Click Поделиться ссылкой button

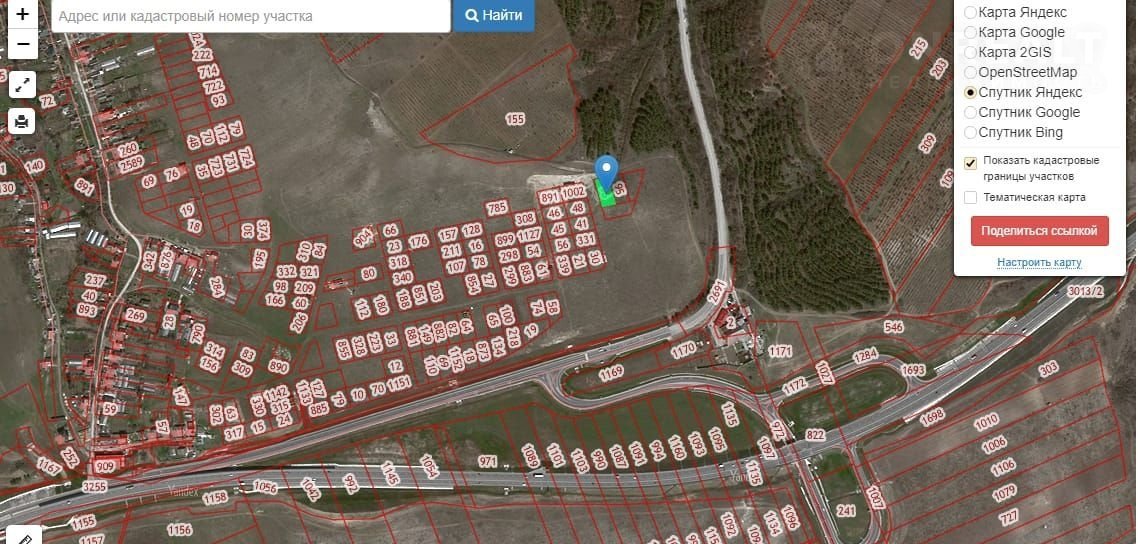tap(1039, 231)
